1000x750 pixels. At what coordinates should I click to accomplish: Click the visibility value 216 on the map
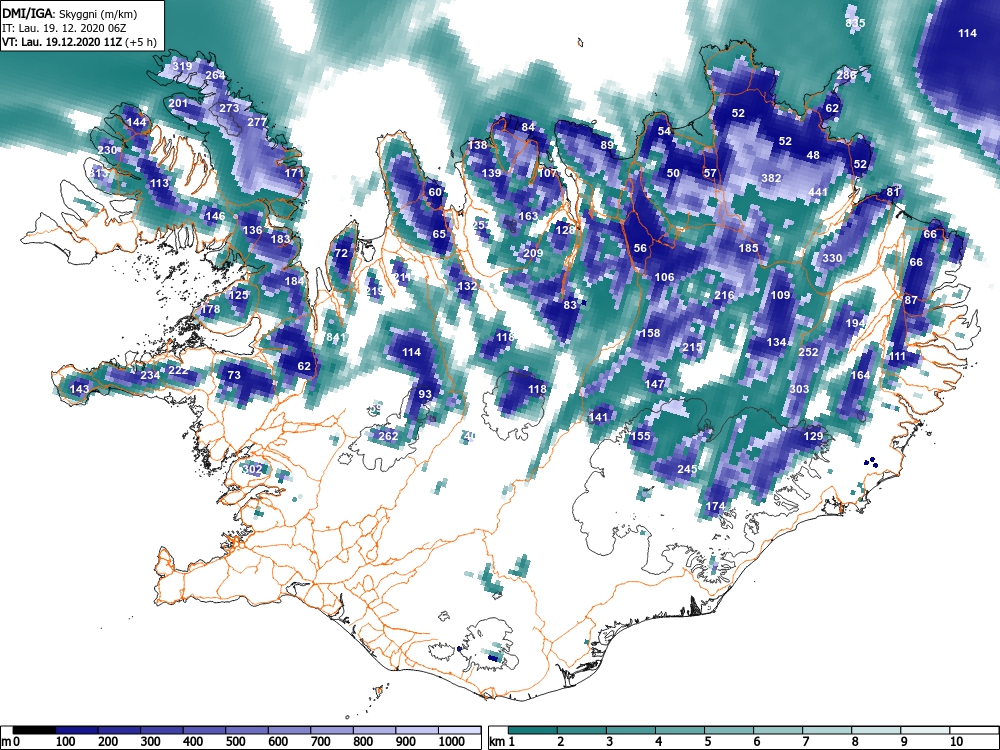724,295
